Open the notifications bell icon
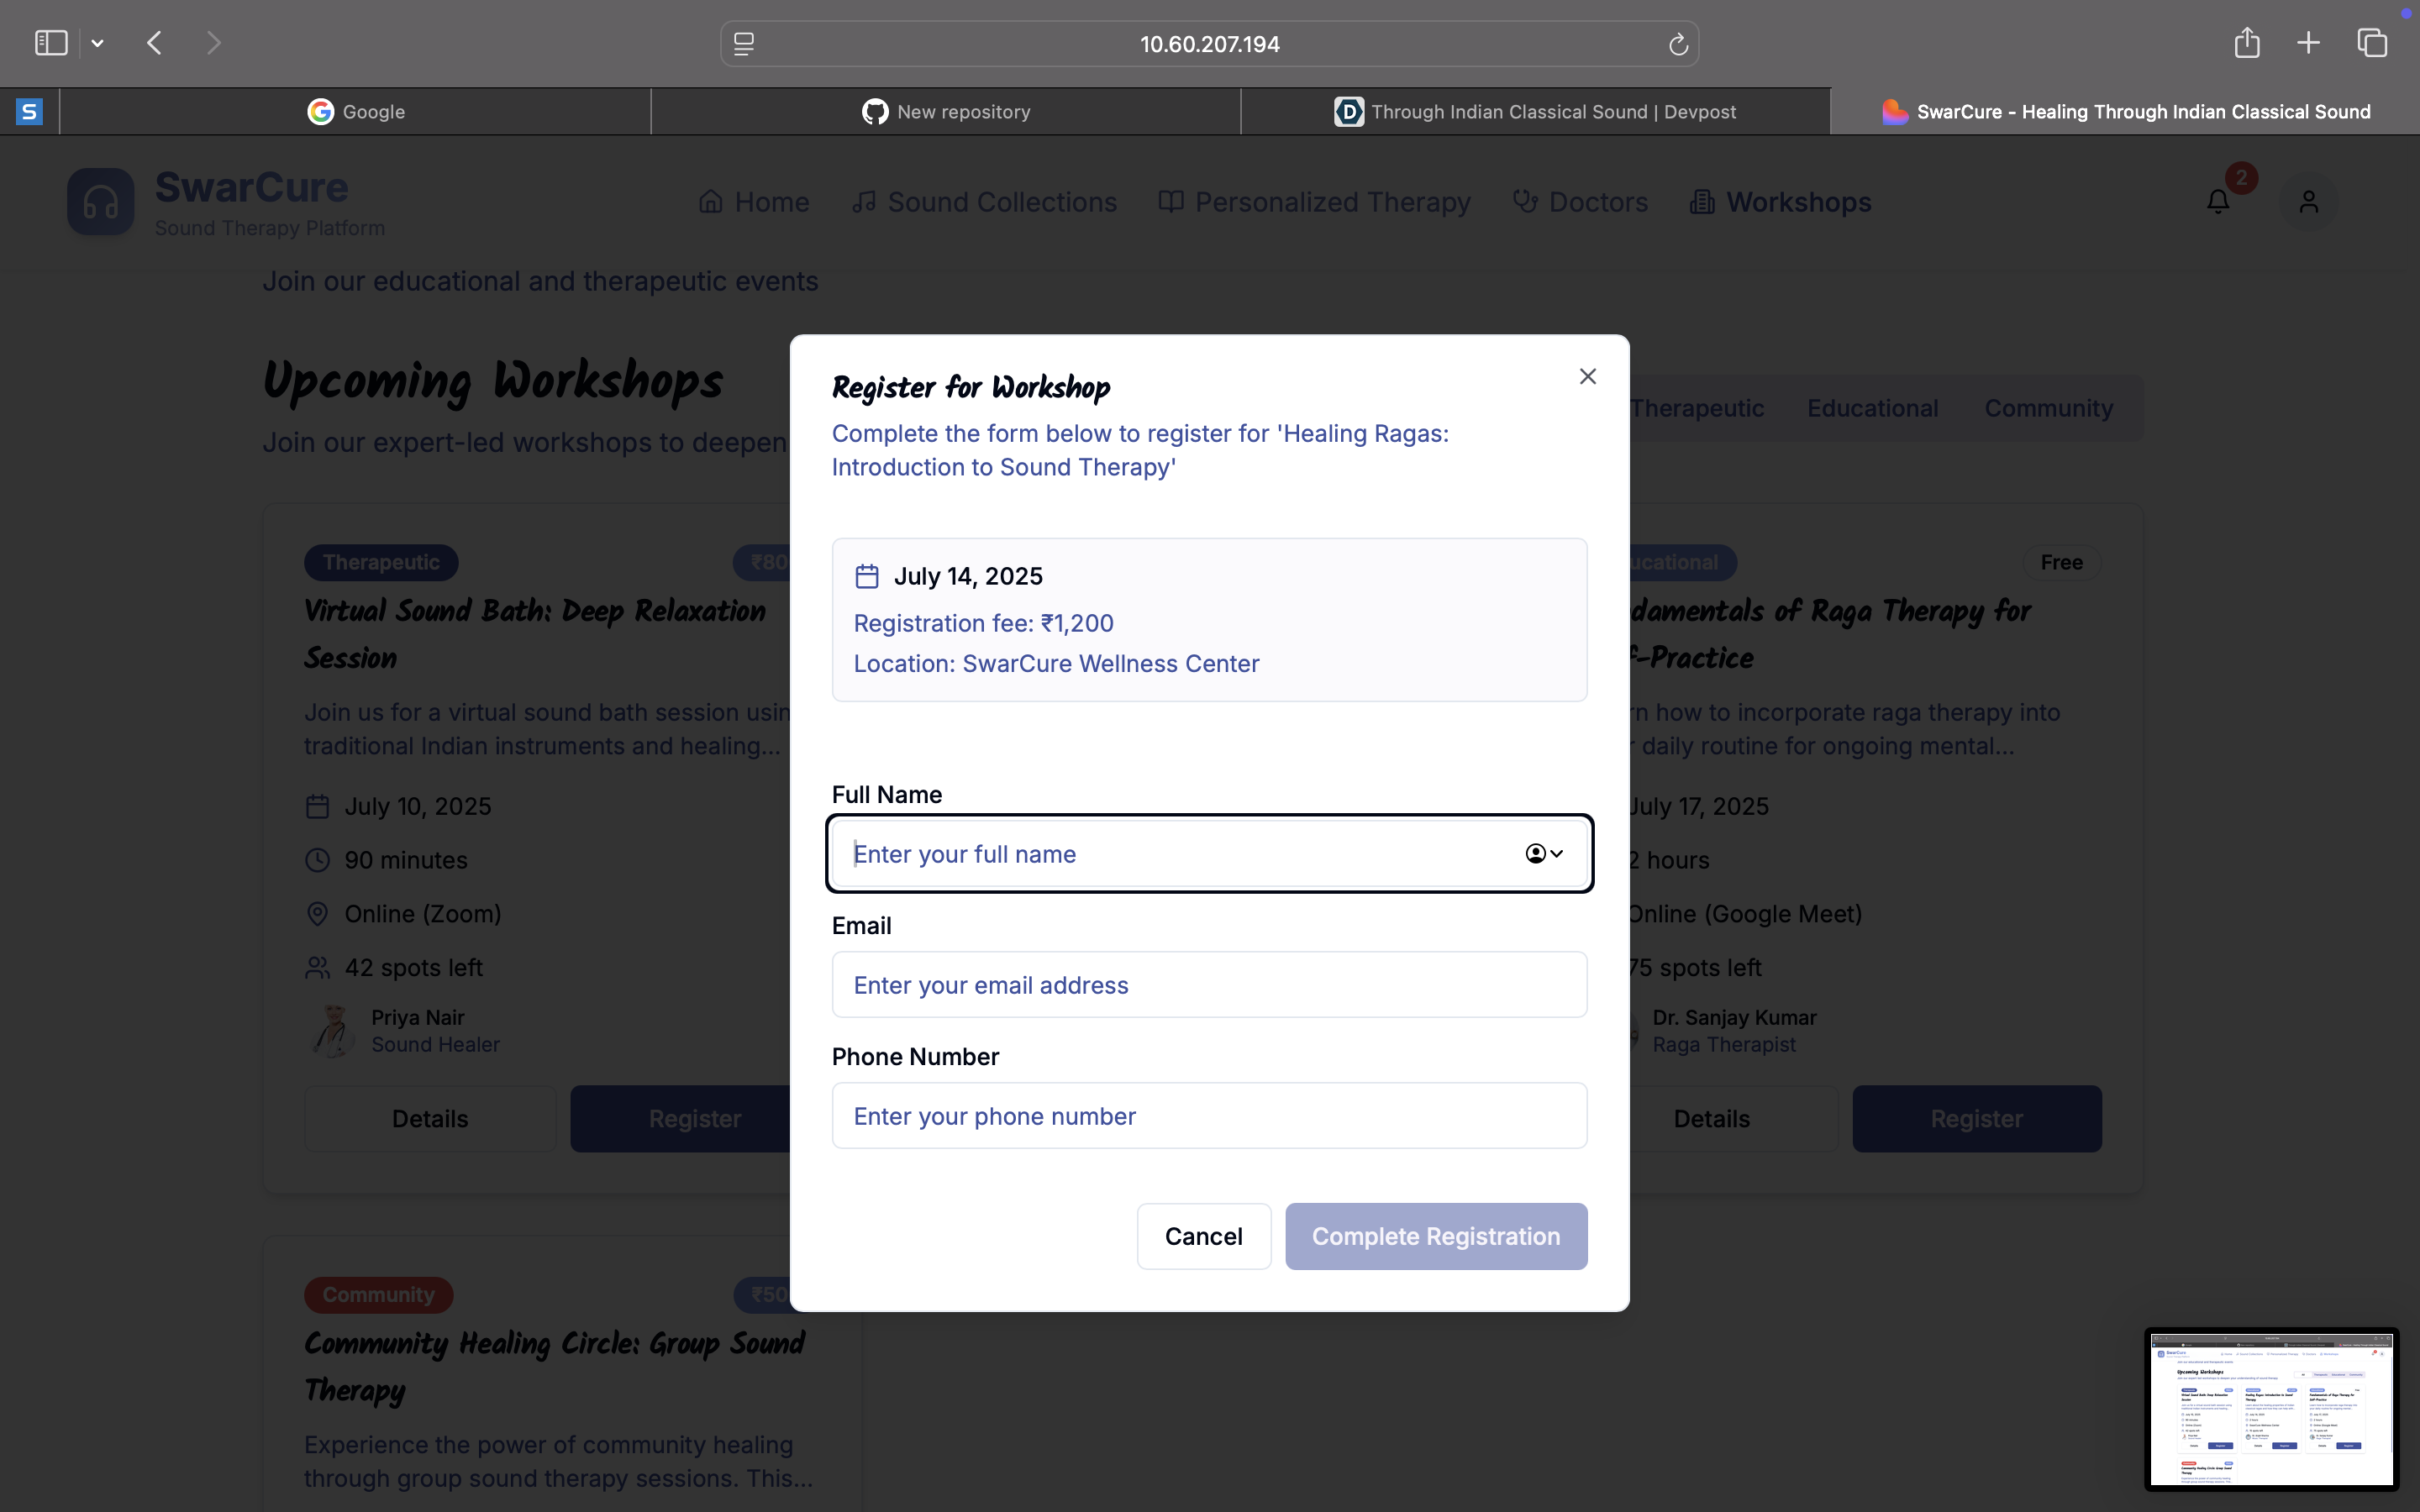 (x=2218, y=202)
